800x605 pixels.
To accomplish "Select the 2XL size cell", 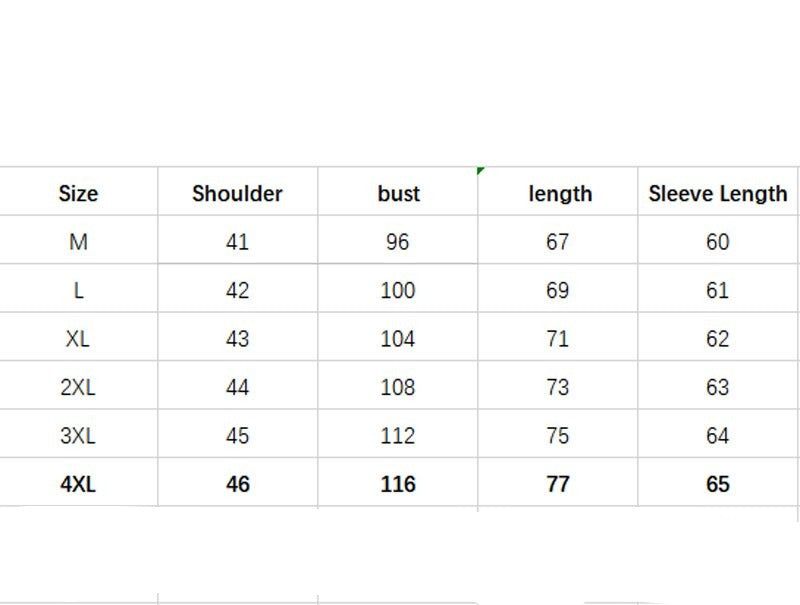I will [78, 387].
